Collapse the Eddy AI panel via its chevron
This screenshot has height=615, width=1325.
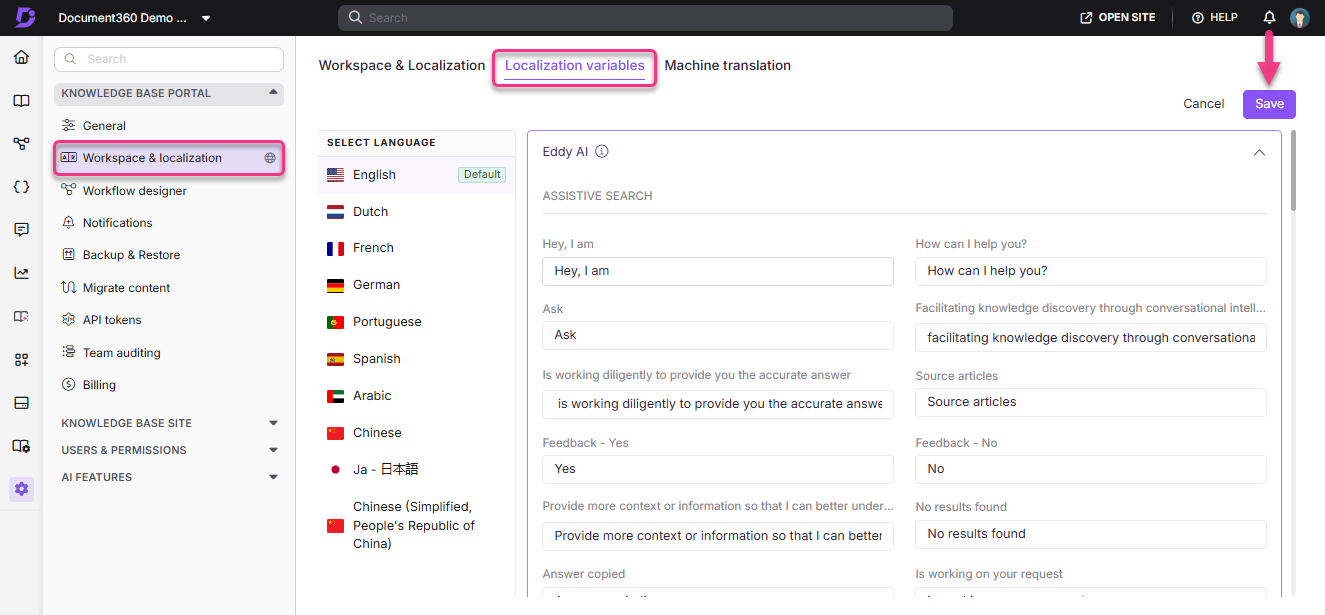1259,152
